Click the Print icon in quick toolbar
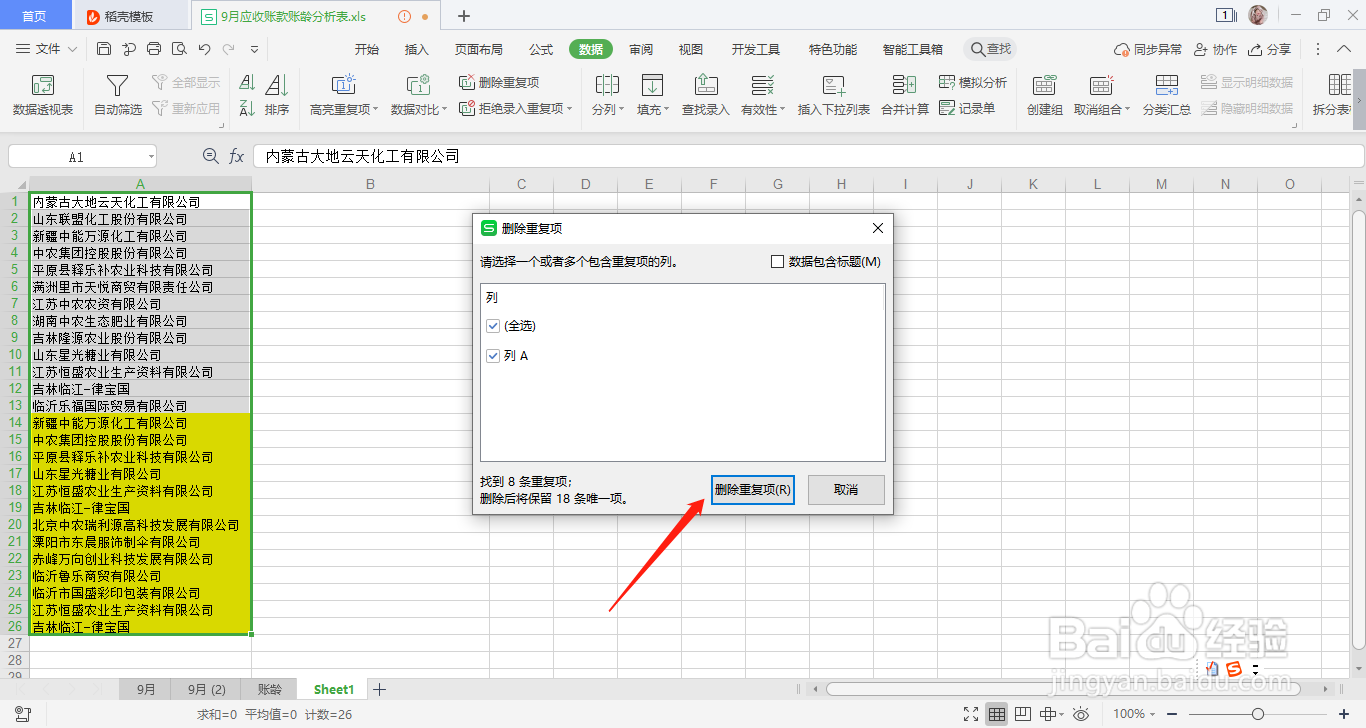Viewport: 1366px width, 728px height. [154, 49]
